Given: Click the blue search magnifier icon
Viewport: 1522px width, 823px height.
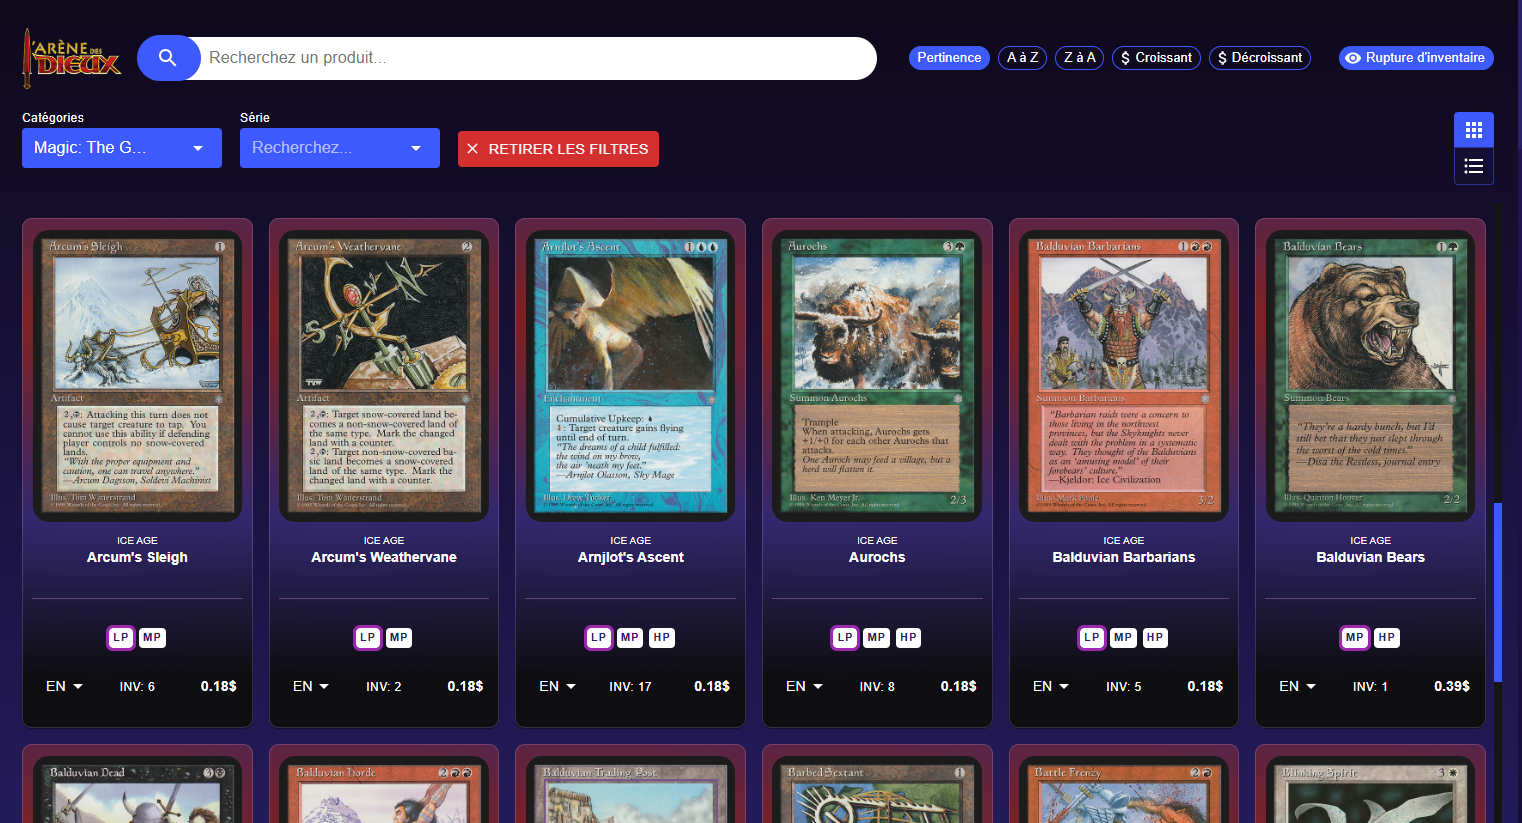Looking at the screenshot, I should 168,58.
